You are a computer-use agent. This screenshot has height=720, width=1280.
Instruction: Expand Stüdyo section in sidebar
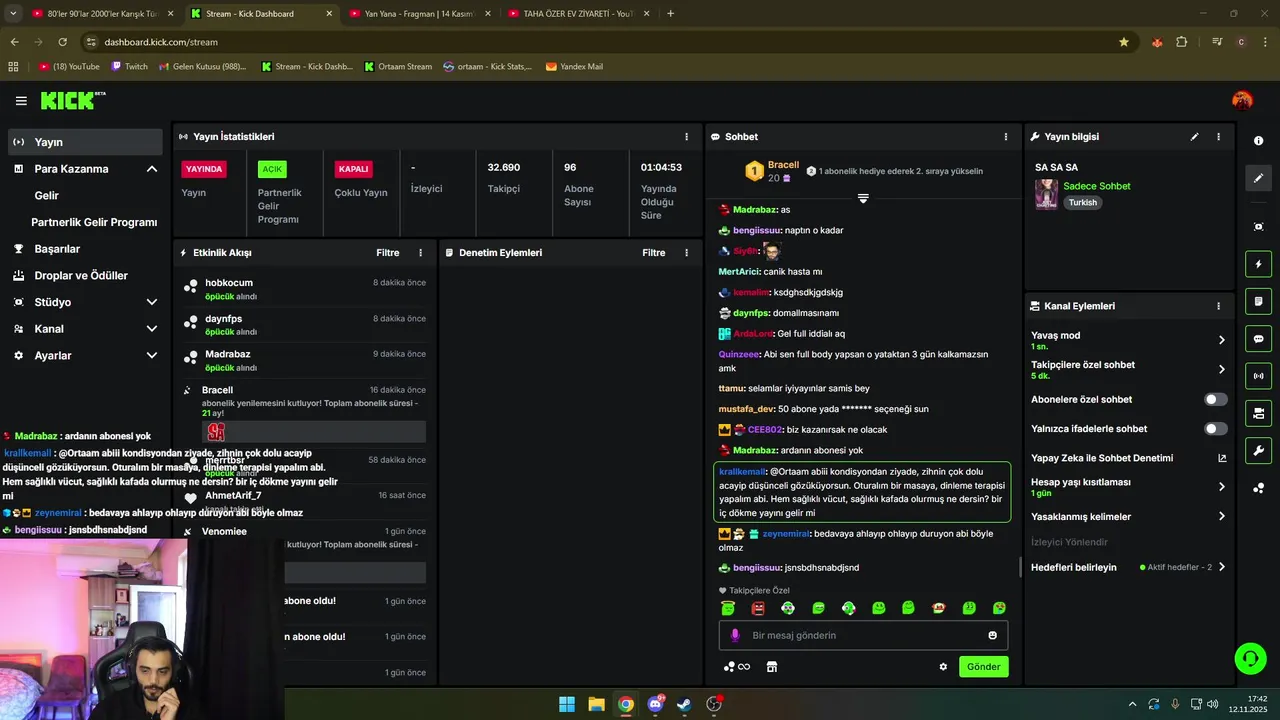point(152,302)
